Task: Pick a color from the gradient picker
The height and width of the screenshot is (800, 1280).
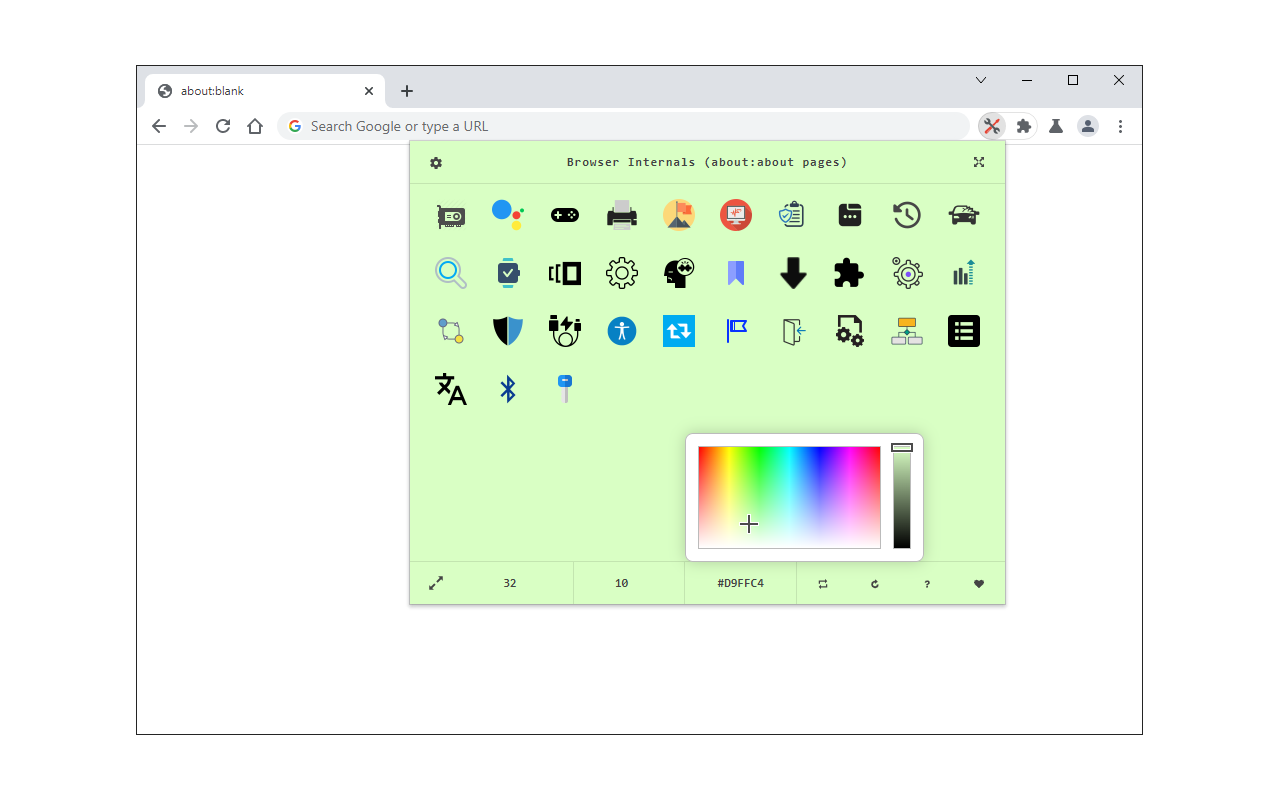Action: point(788,495)
